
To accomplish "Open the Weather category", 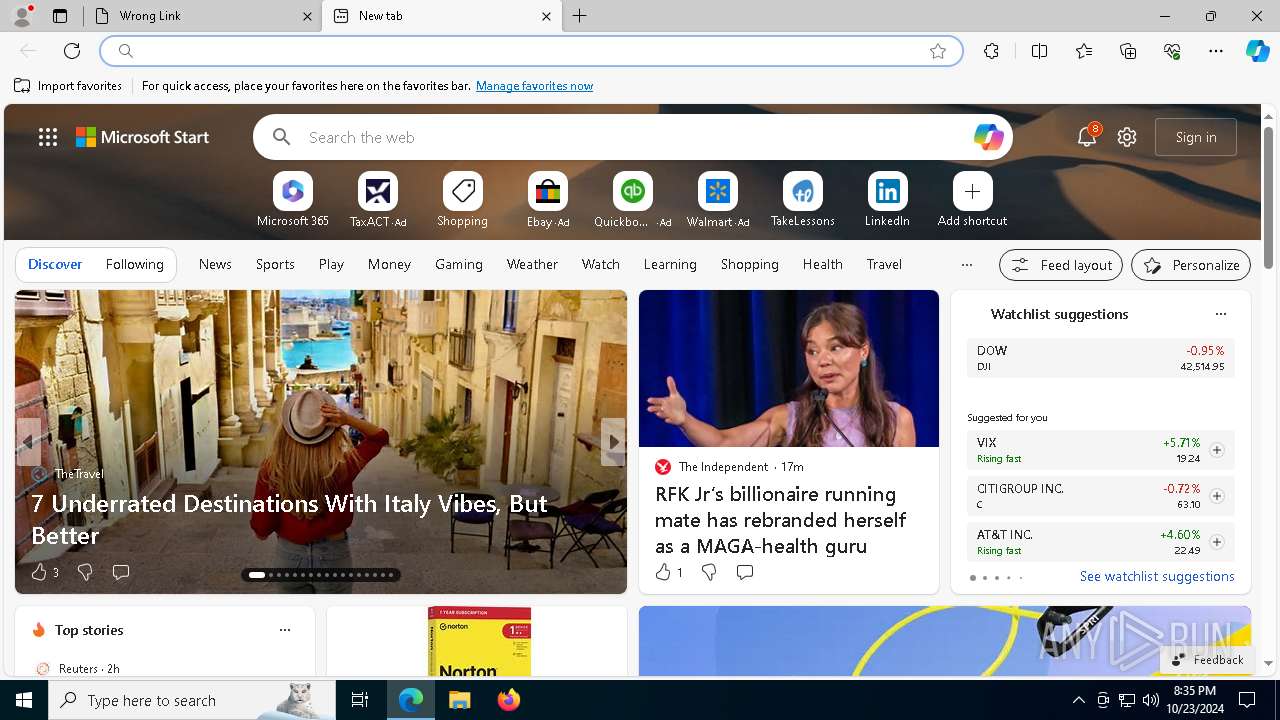I will [x=532, y=264].
